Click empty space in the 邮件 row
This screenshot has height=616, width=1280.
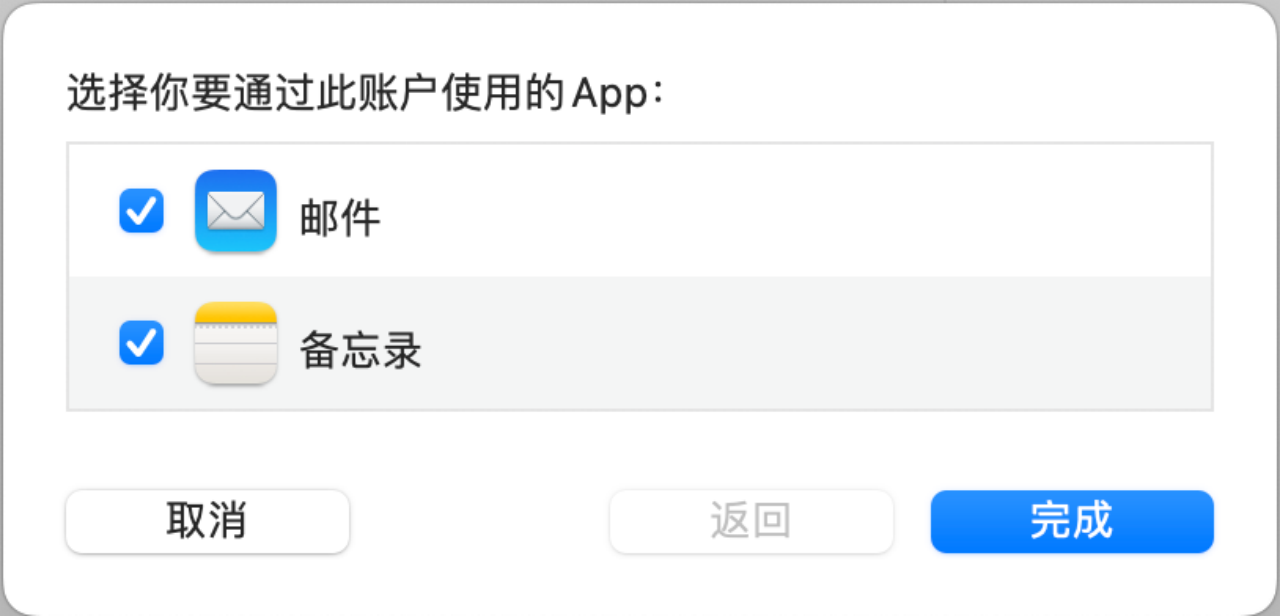(800, 211)
